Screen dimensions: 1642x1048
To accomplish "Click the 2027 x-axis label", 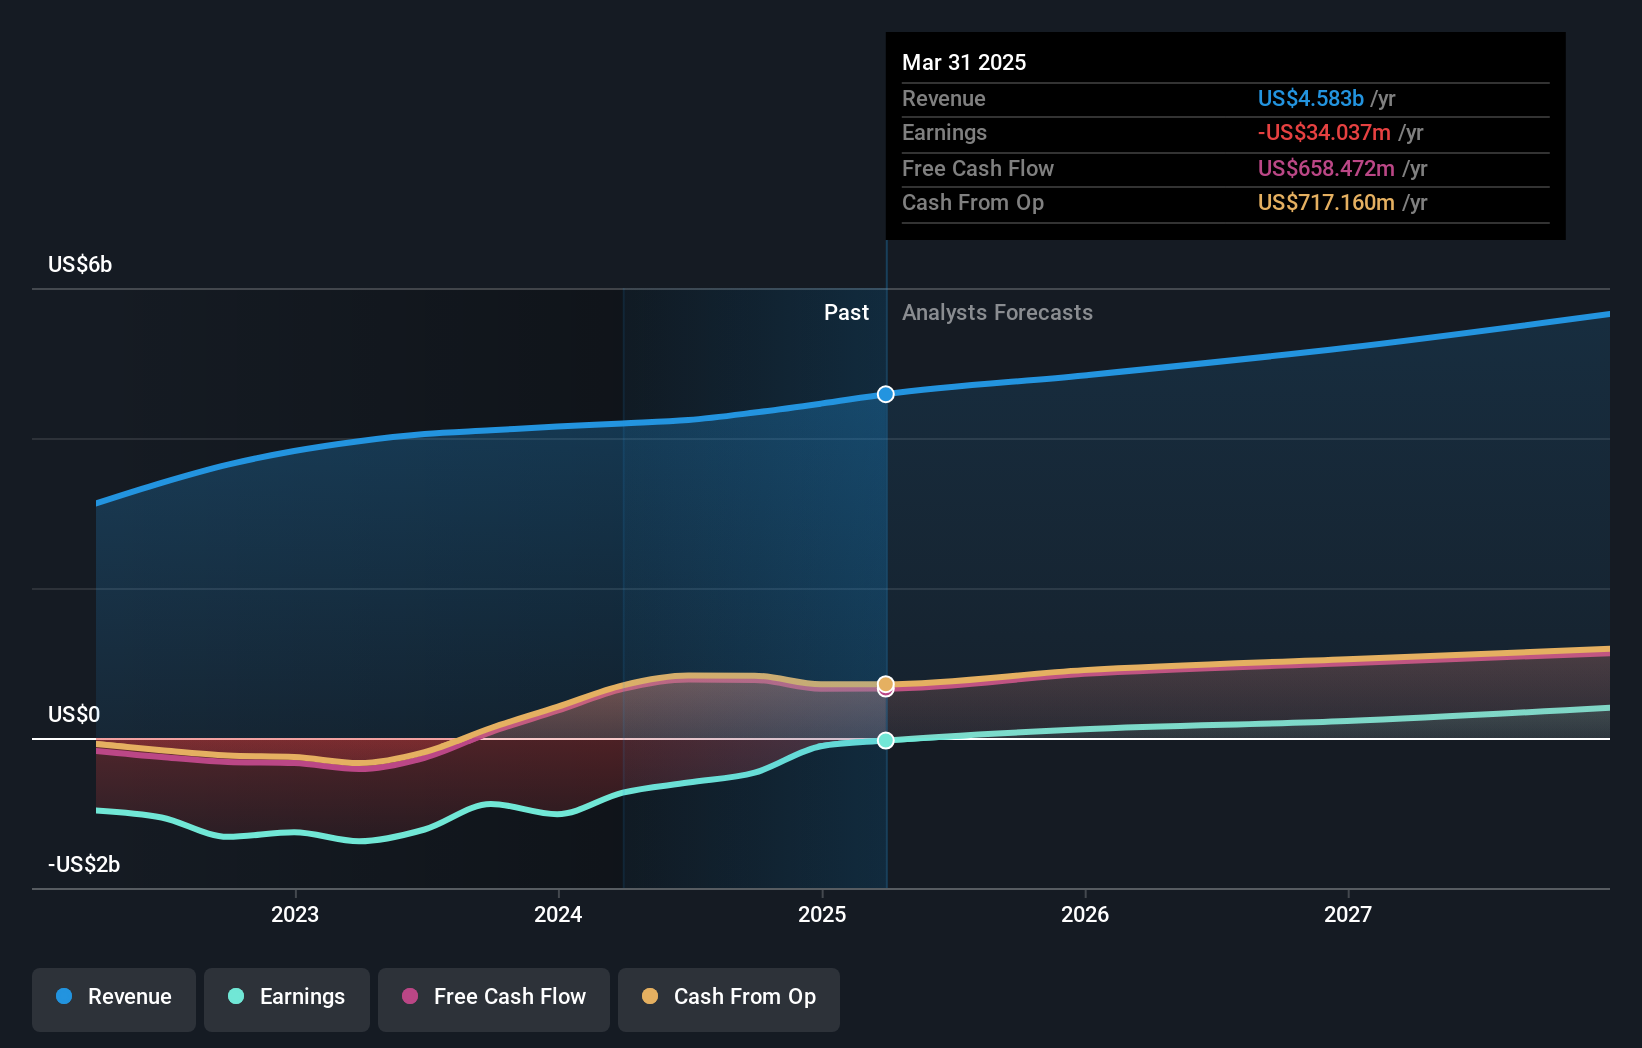I will 1348,914.
